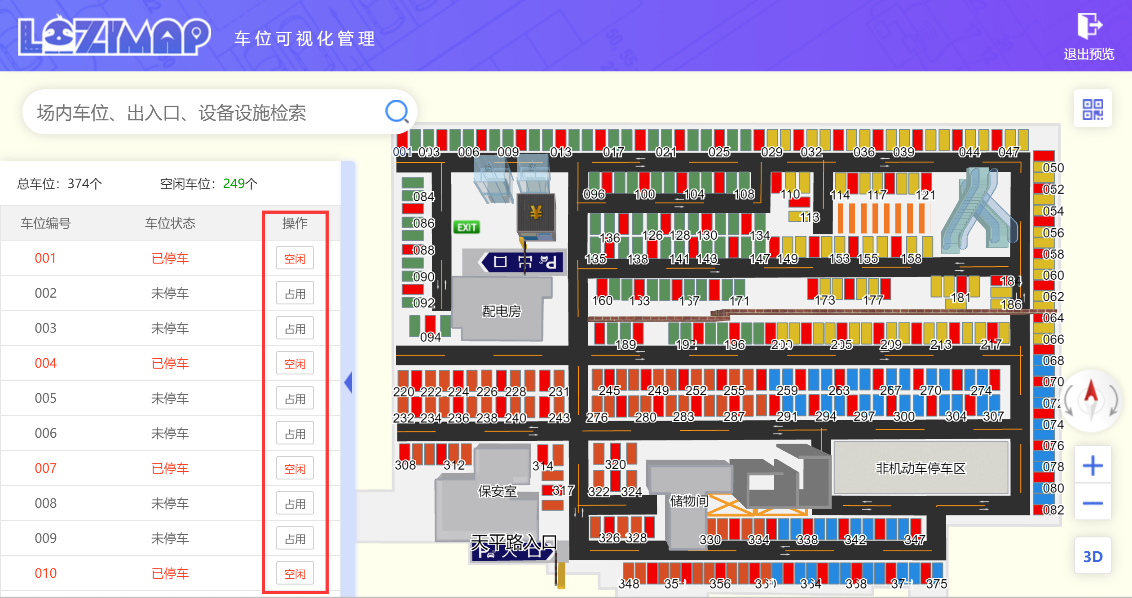Viewport: 1132px width, 598px height.
Task: Click the 非机动车停车区 area on map
Action: [x=920, y=468]
